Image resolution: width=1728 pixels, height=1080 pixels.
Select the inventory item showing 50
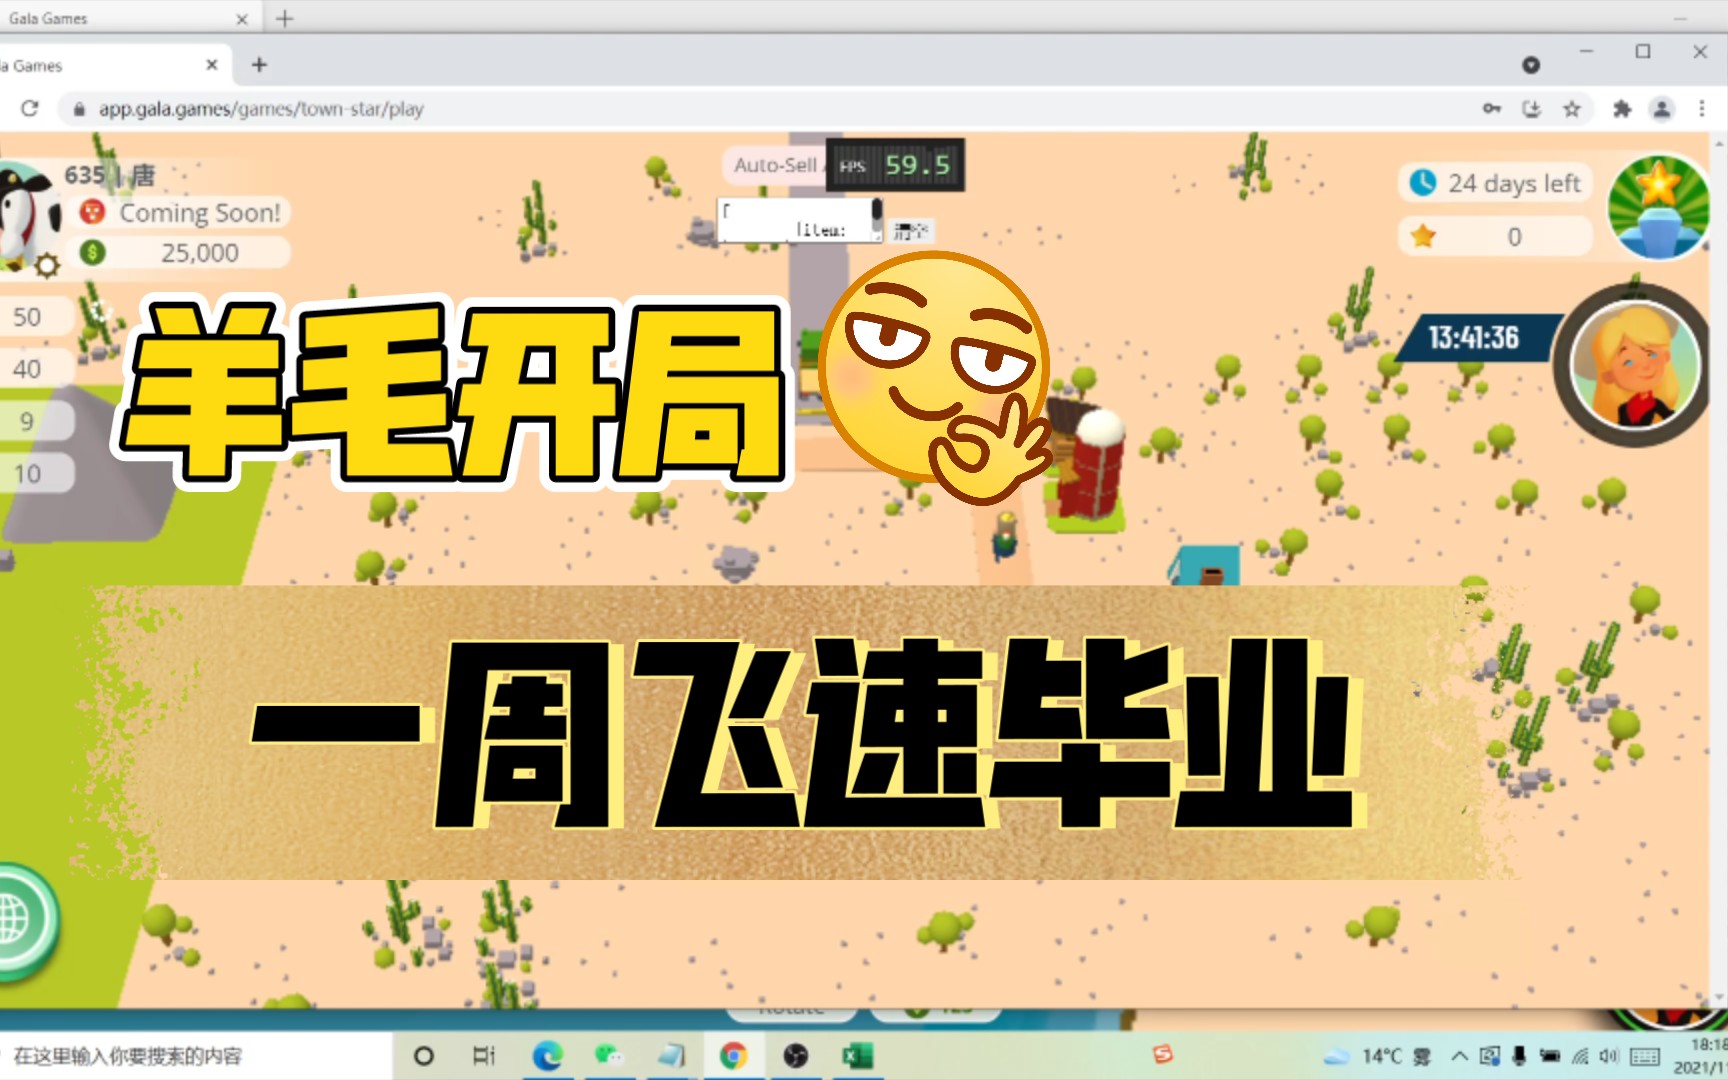tap(35, 317)
